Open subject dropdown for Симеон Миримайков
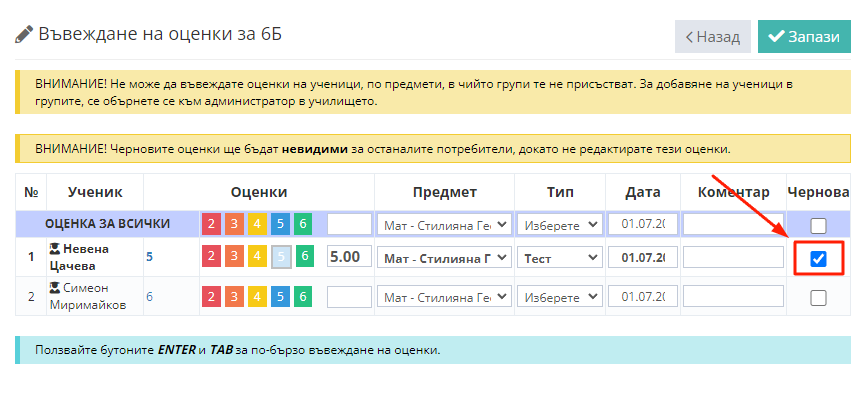The image size is (864, 399). click(445, 297)
